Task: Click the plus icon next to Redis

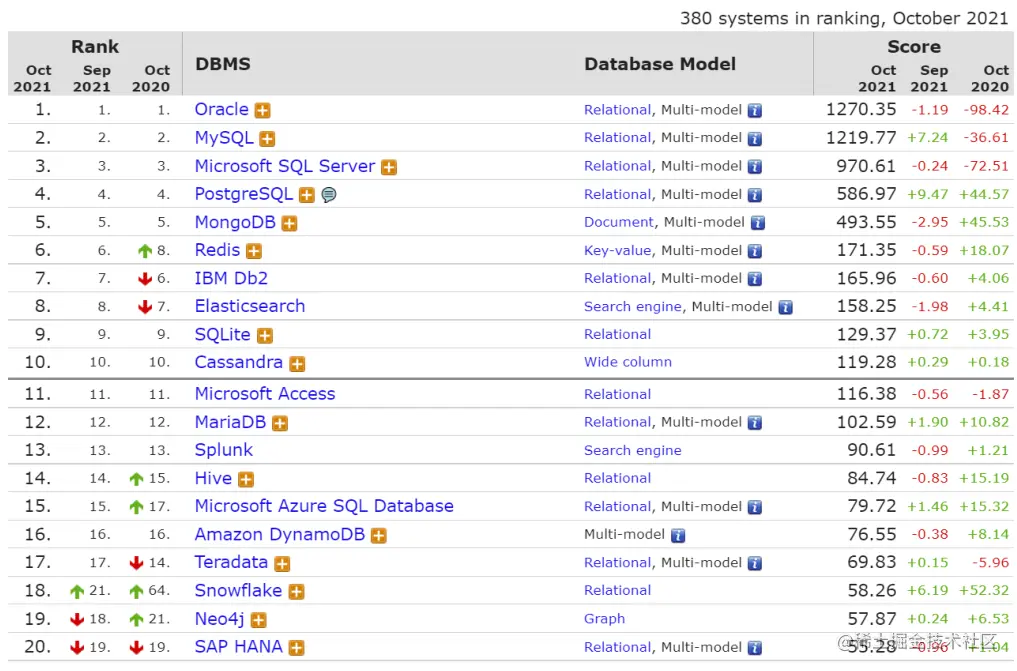Action: [254, 251]
